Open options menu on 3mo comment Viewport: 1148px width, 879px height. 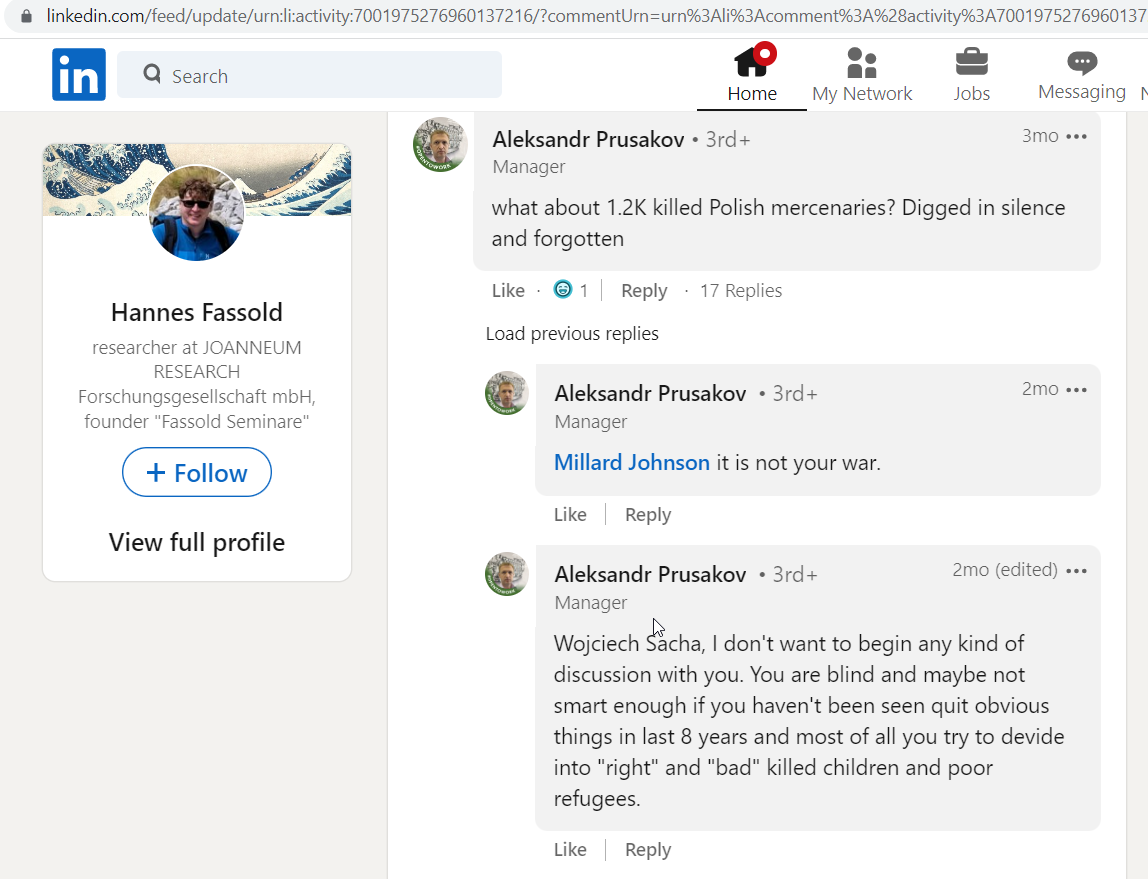tap(1076, 136)
